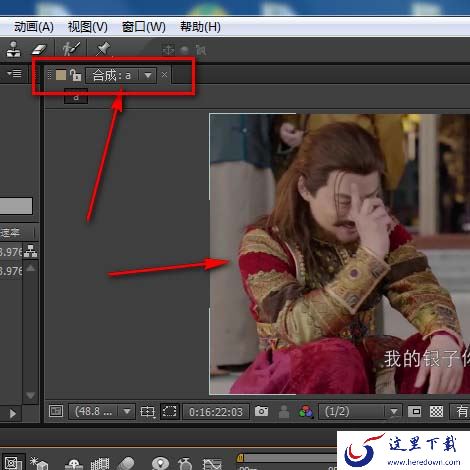Click the composition label color swatch
This screenshot has width=470, height=470.
click(x=61, y=75)
